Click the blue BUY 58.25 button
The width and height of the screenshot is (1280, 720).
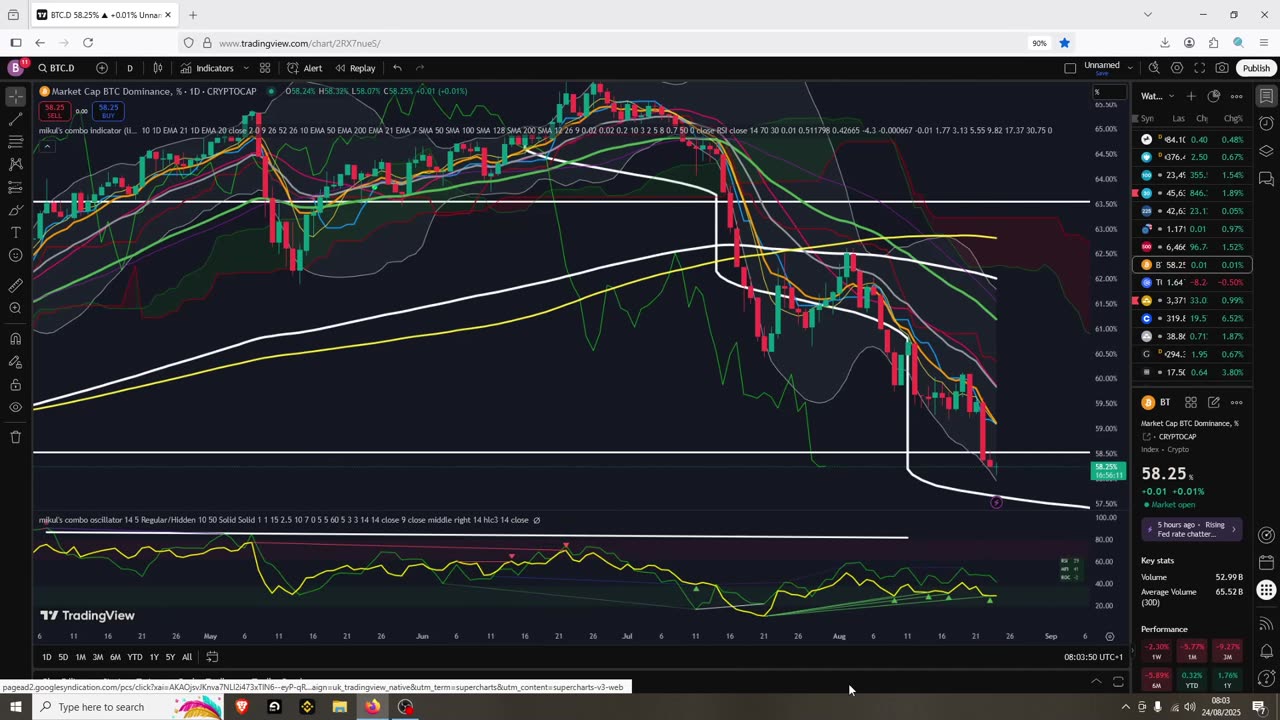tap(108, 110)
